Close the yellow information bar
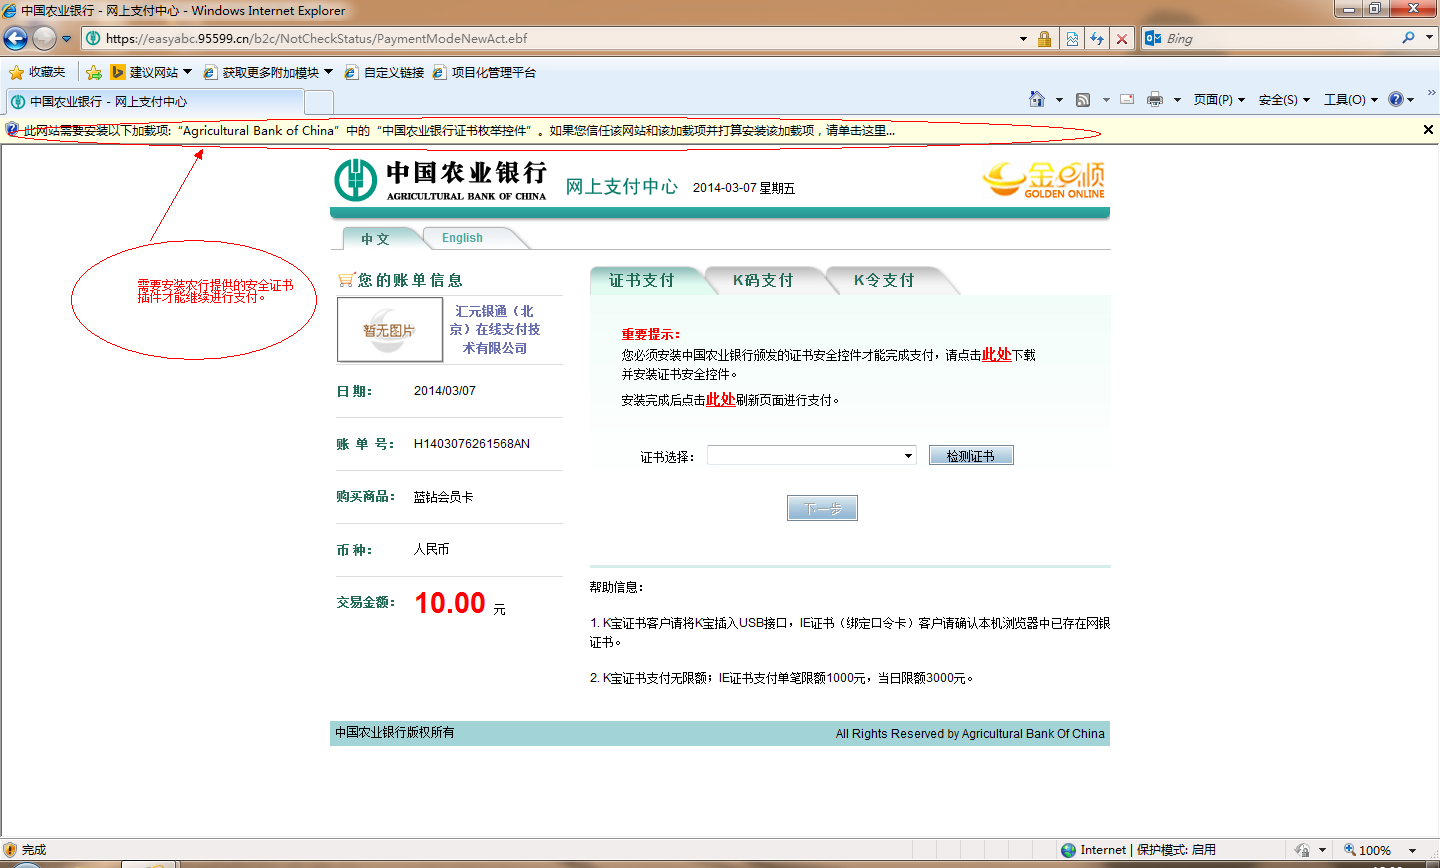 (x=1428, y=130)
